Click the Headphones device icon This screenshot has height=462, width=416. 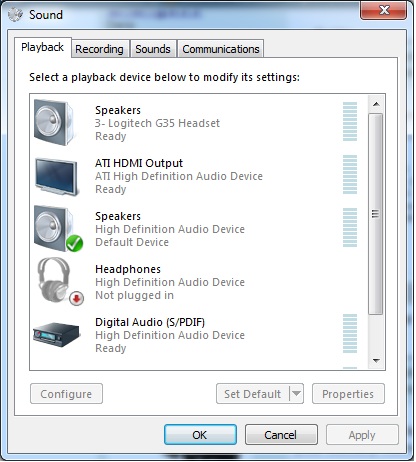(59, 281)
